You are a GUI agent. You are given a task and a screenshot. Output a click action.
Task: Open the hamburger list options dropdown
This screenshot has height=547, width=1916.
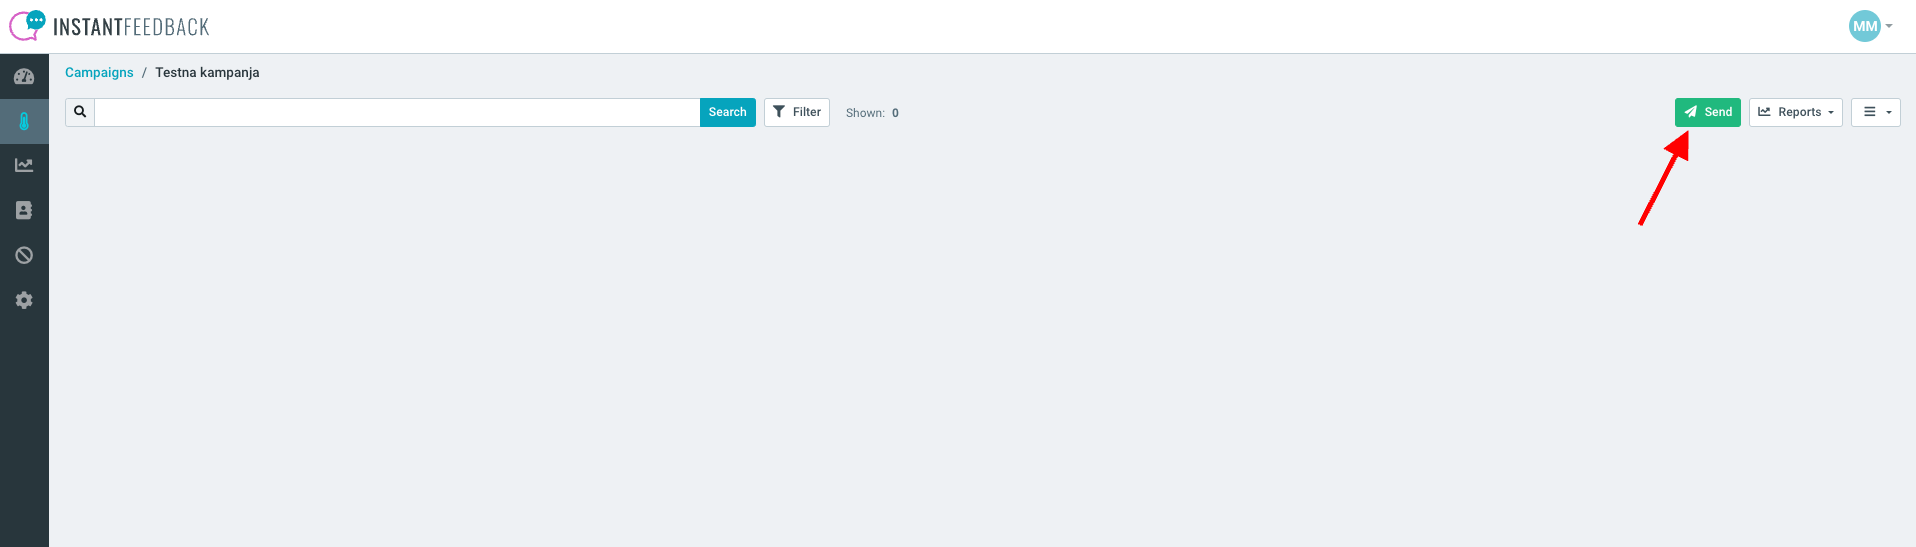pos(1875,112)
